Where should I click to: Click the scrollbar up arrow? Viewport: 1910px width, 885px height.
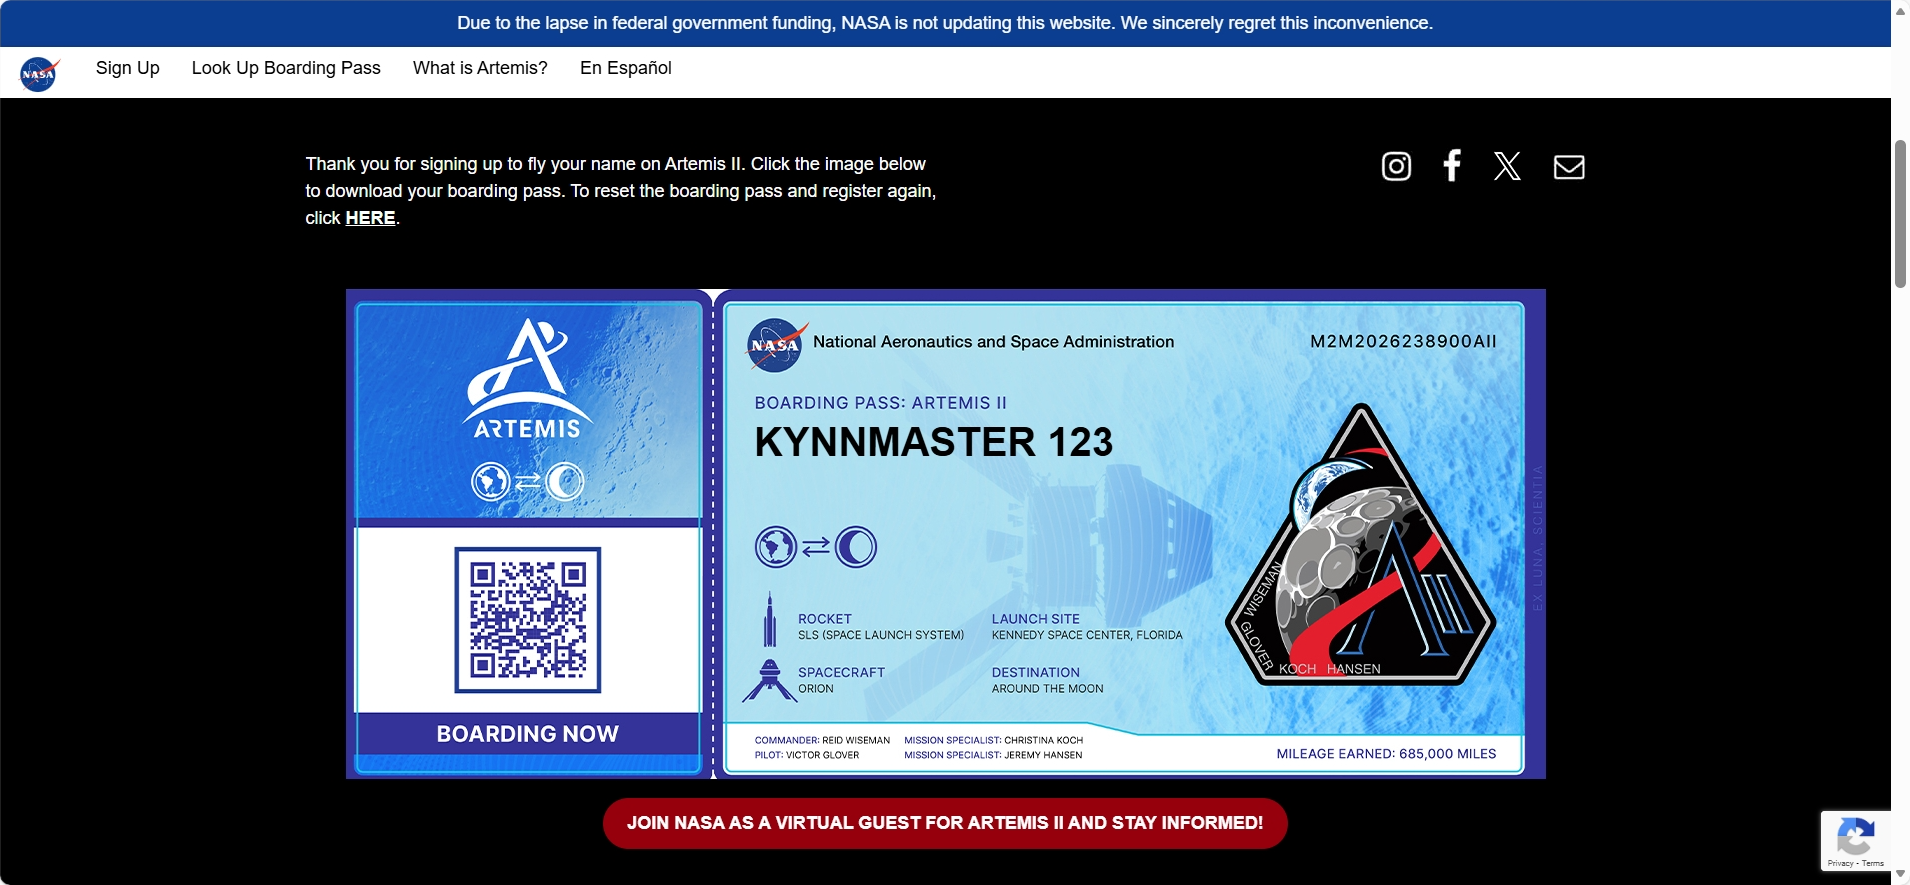pos(1900,10)
